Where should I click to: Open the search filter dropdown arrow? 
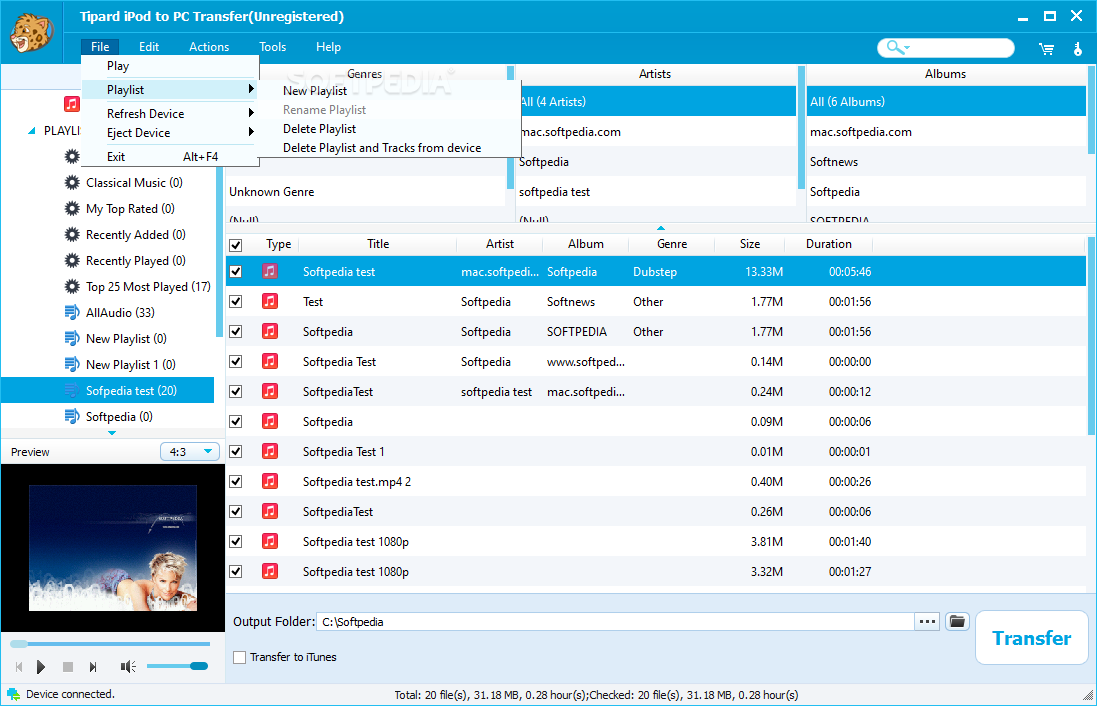(907, 48)
